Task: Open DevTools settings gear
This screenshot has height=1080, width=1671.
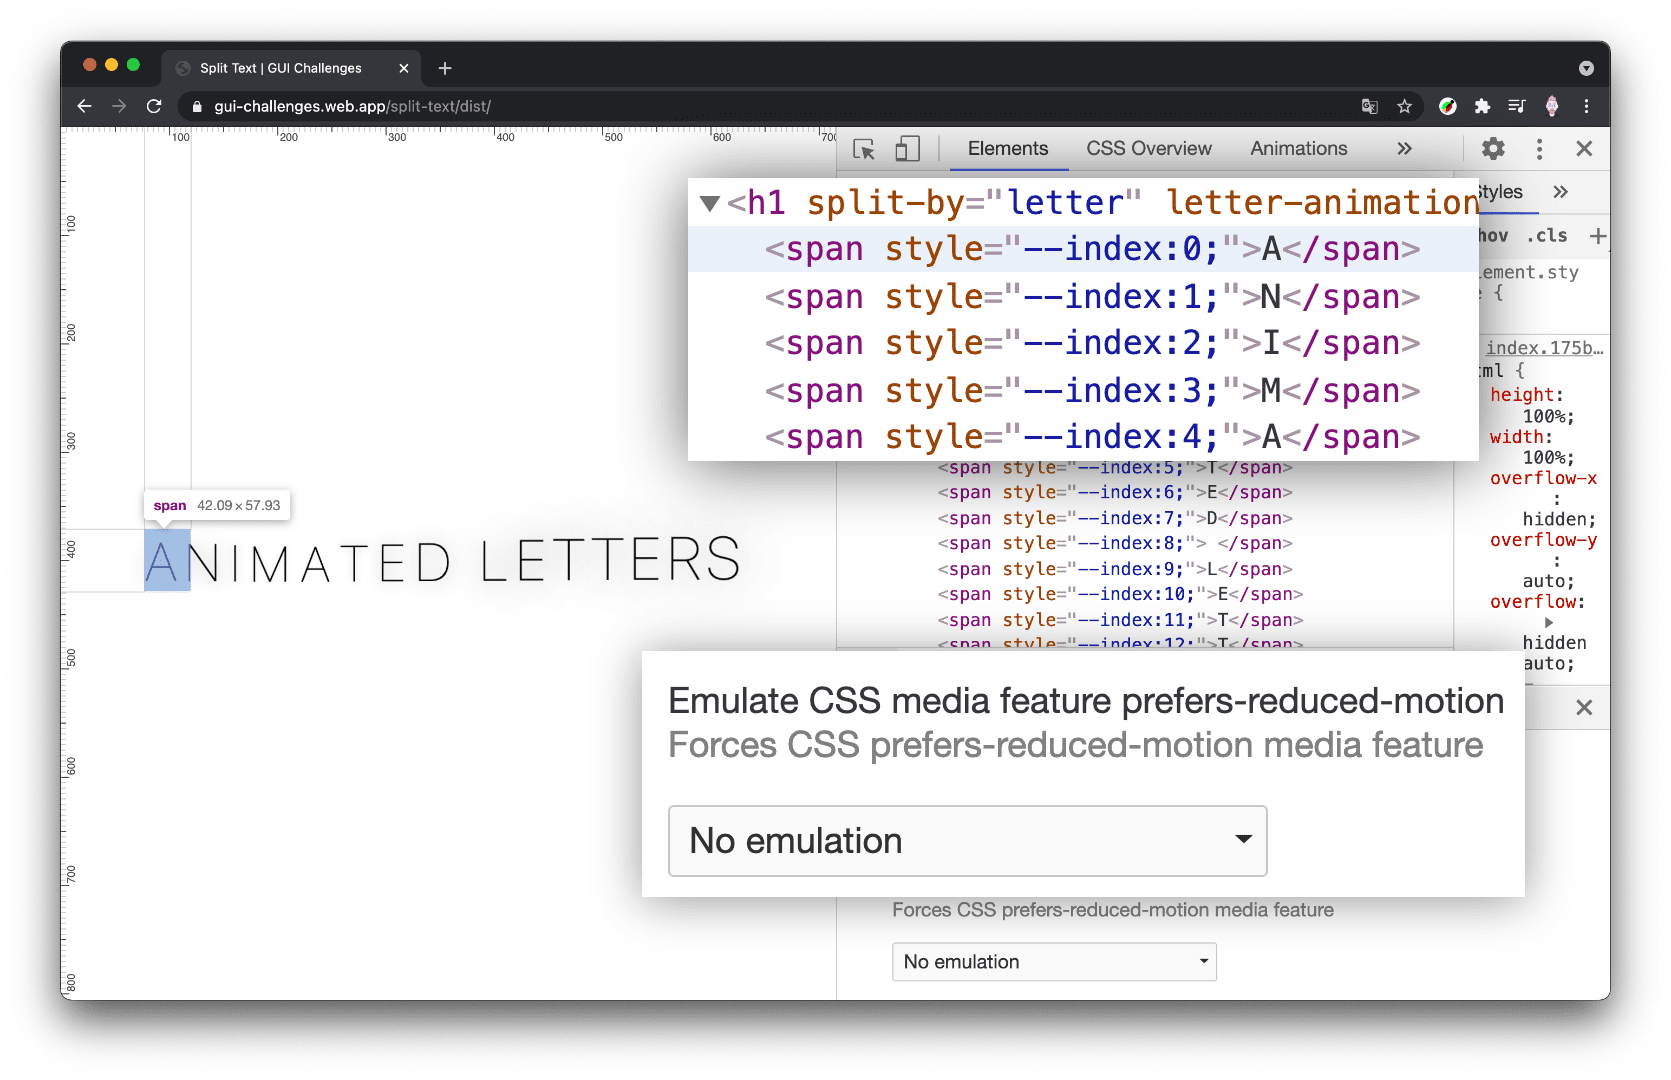Action: (x=1493, y=149)
